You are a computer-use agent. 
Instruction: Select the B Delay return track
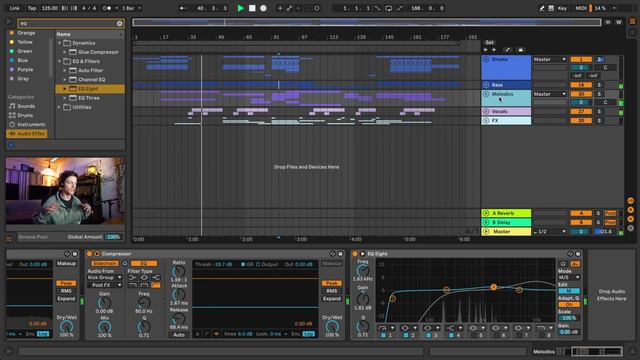point(506,222)
